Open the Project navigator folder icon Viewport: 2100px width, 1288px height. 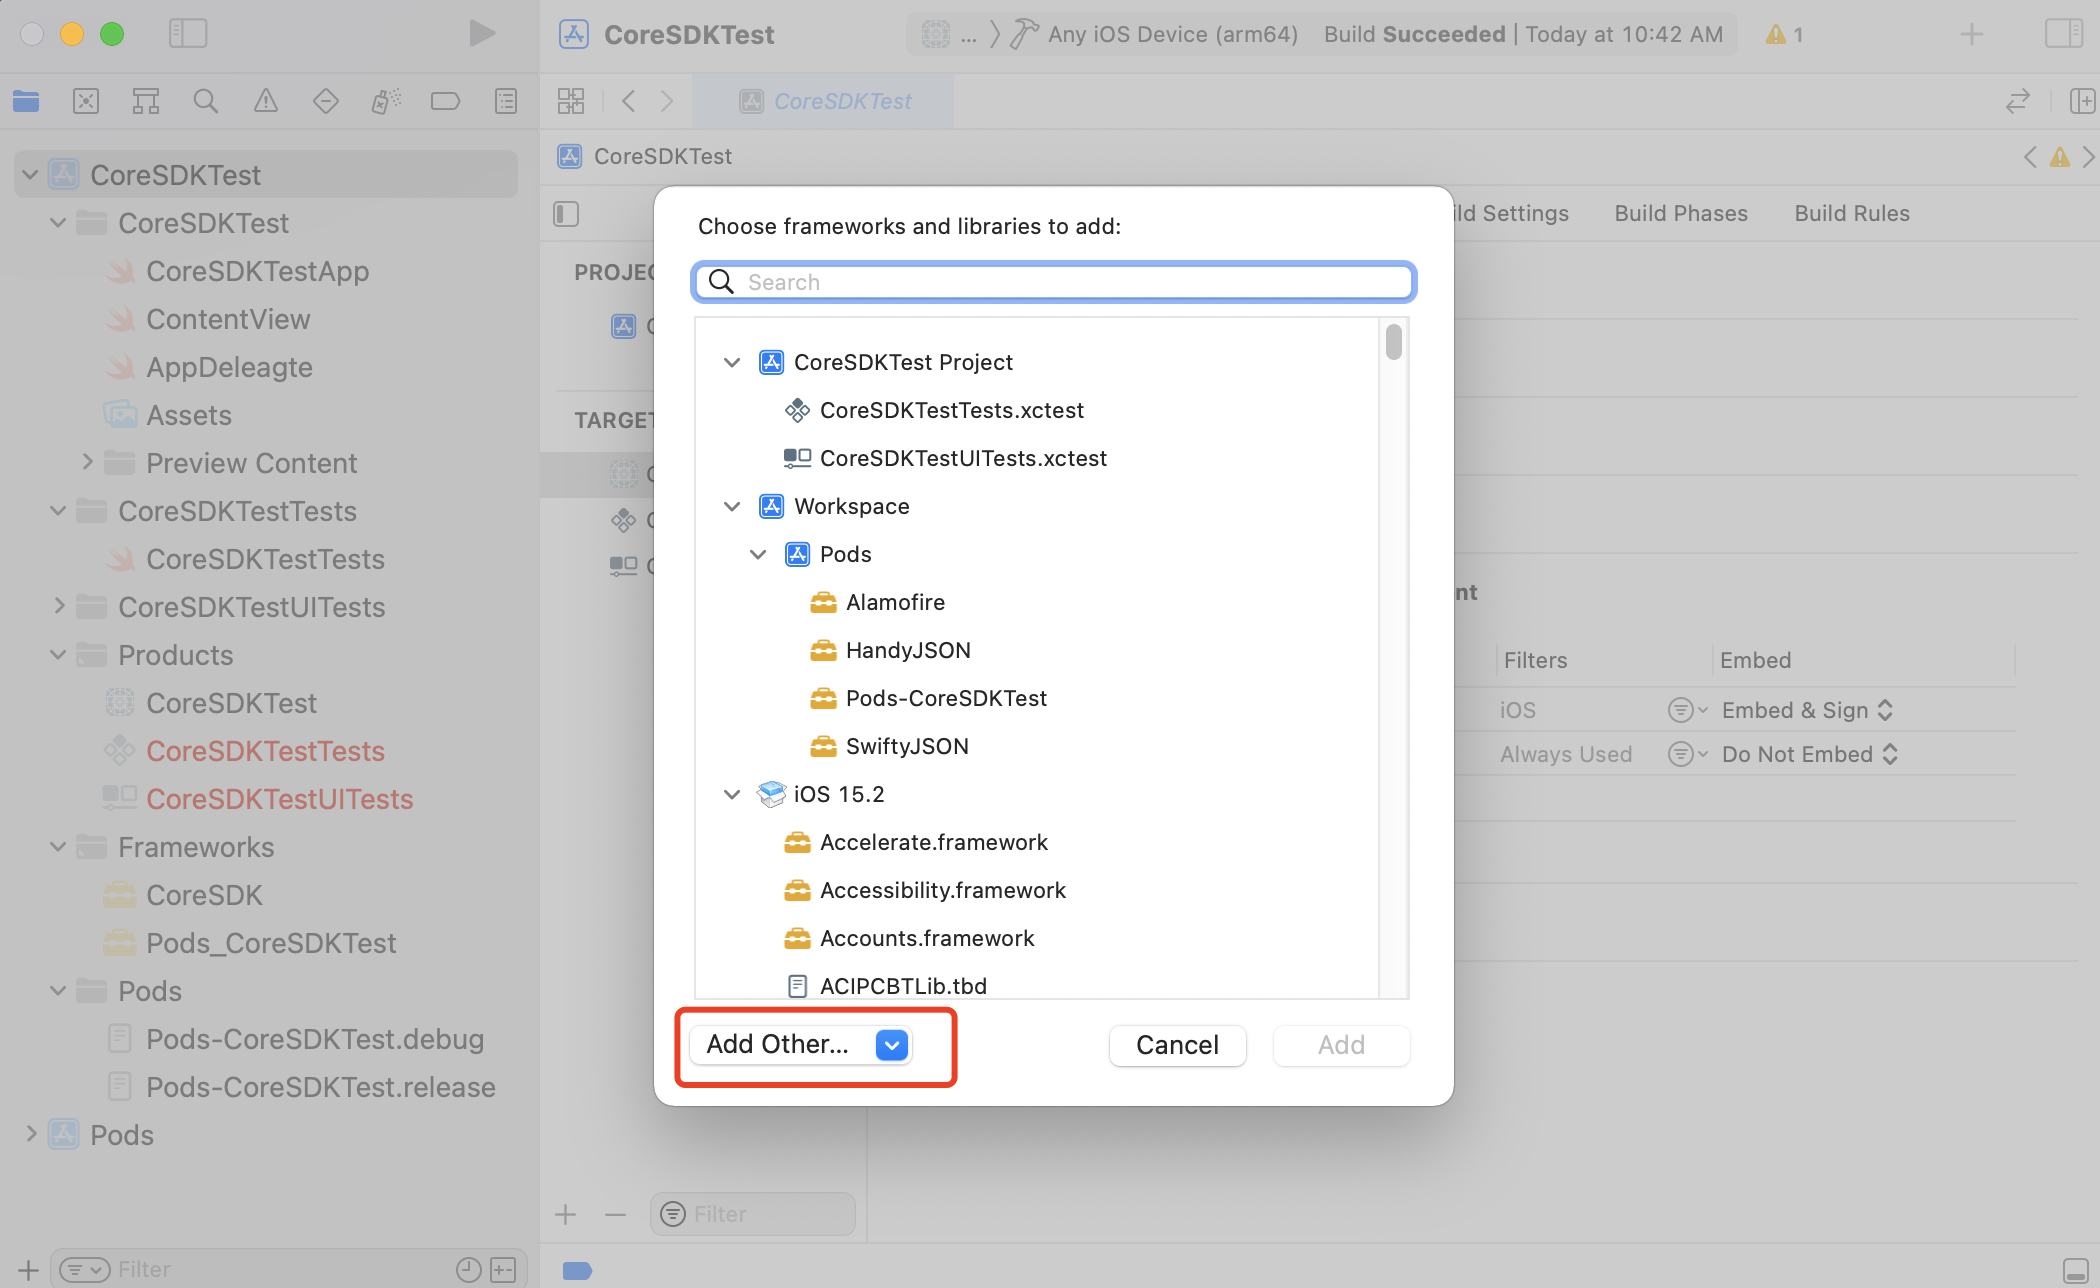pos(26,101)
